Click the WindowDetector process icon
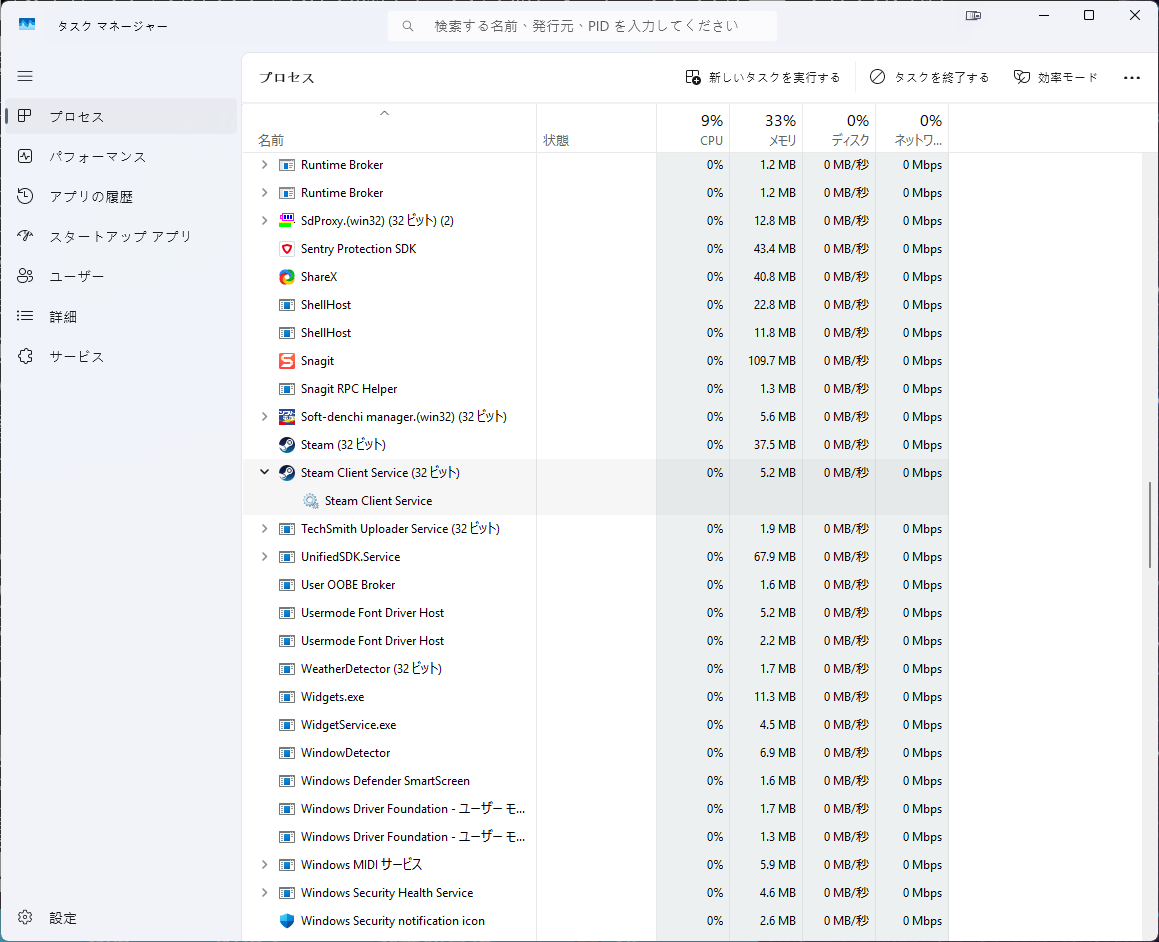The width and height of the screenshot is (1159, 942). click(287, 753)
